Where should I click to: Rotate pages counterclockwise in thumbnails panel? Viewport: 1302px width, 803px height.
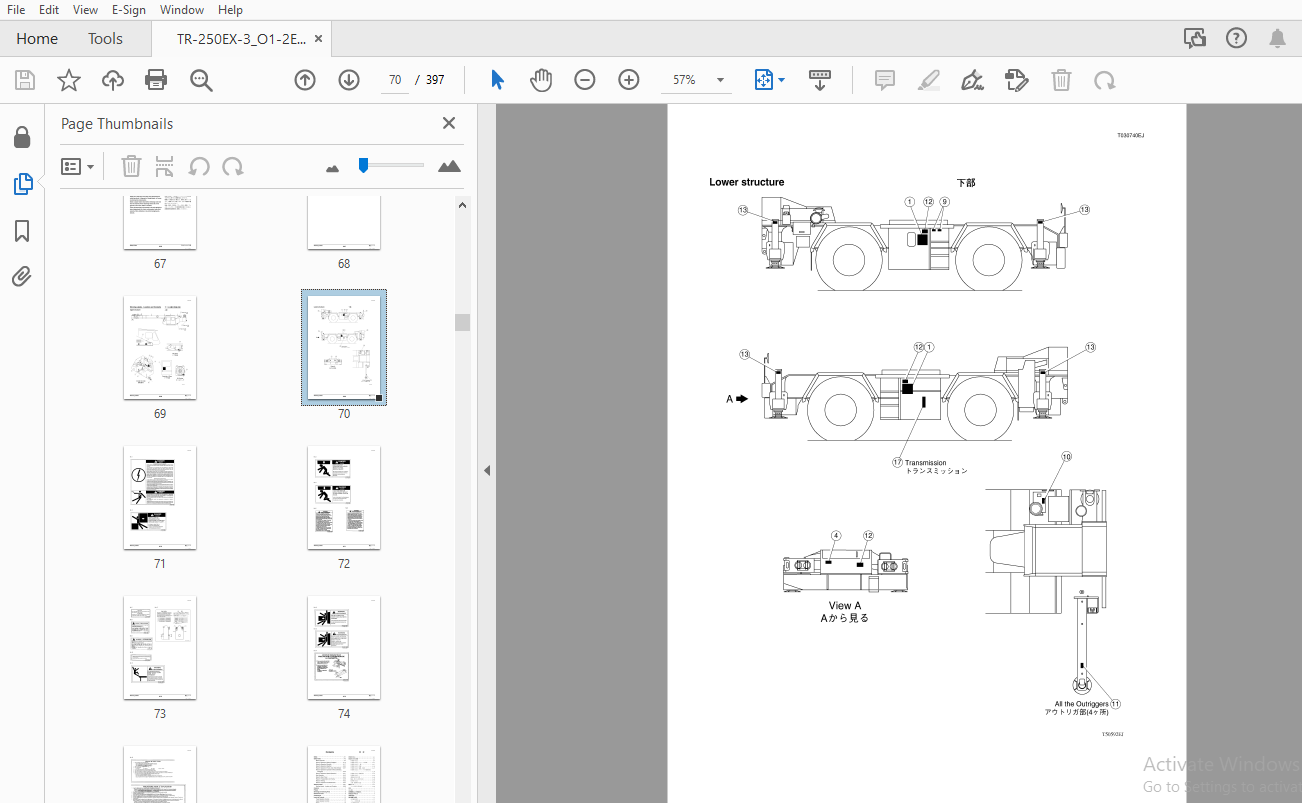tap(199, 166)
